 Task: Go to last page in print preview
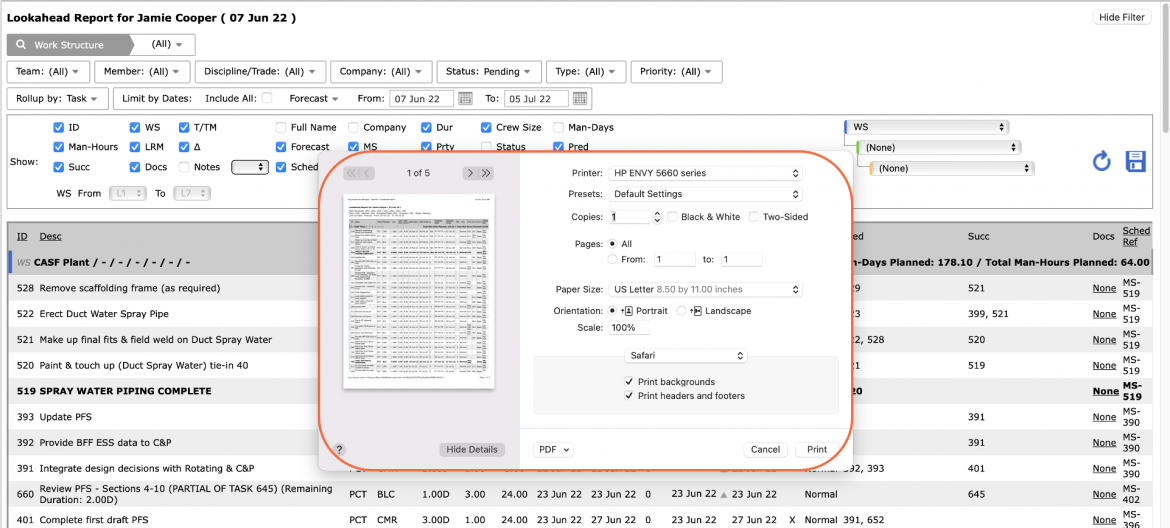pyautogui.click(x=487, y=173)
